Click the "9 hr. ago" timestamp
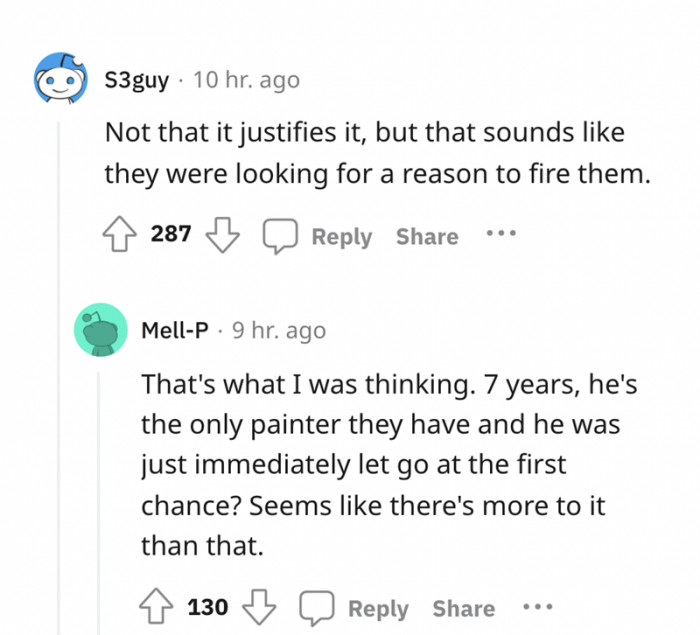The width and height of the screenshot is (700, 635). [x=279, y=330]
